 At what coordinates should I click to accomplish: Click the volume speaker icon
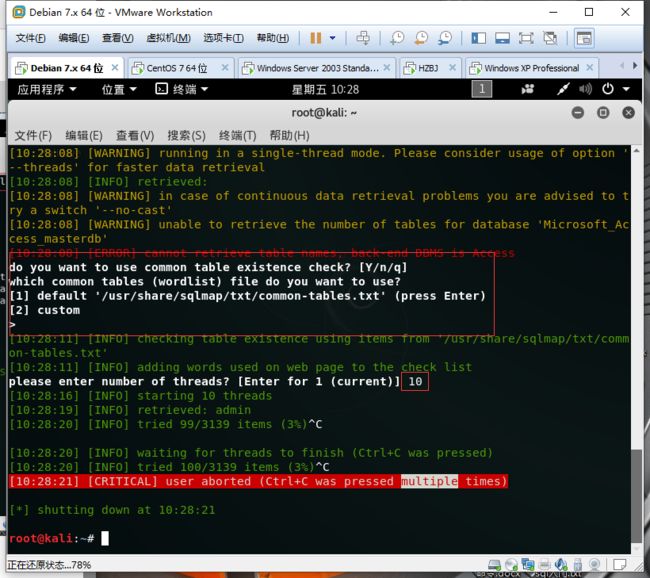(x=585, y=89)
